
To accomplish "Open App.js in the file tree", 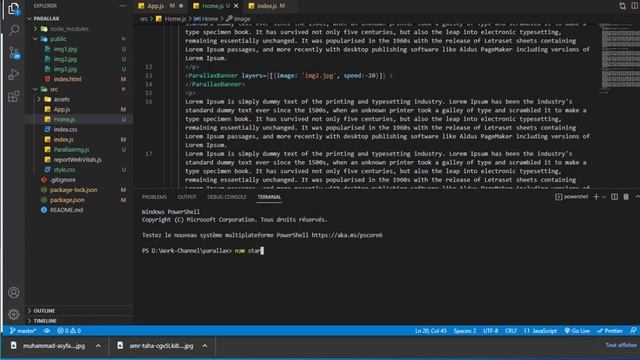I will coord(62,109).
